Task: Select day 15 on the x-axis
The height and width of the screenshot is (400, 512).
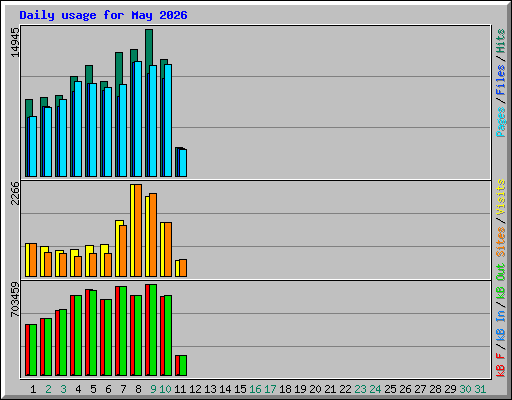Action: click(x=240, y=389)
